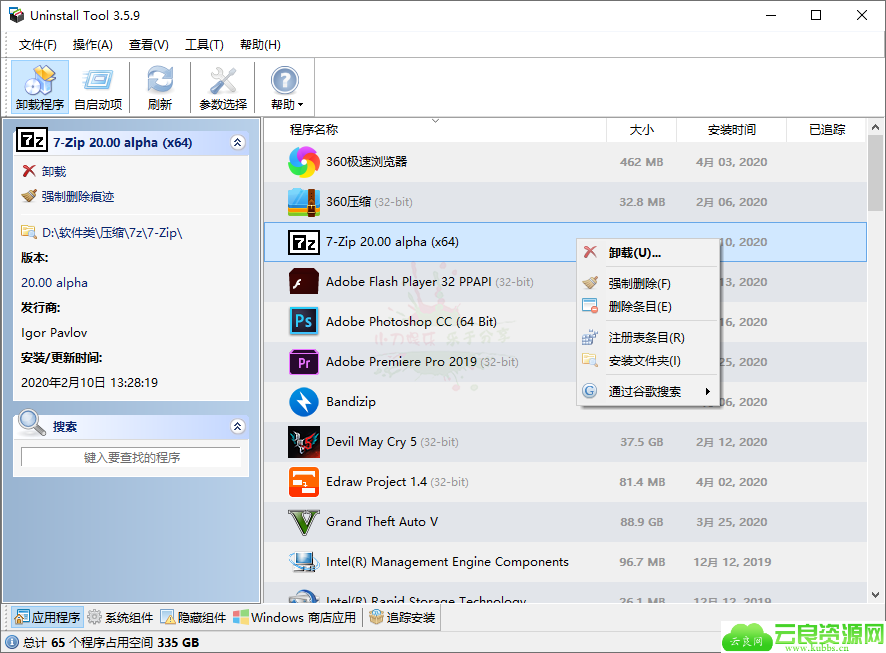Open the 文件(F) menu

point(38,45)
